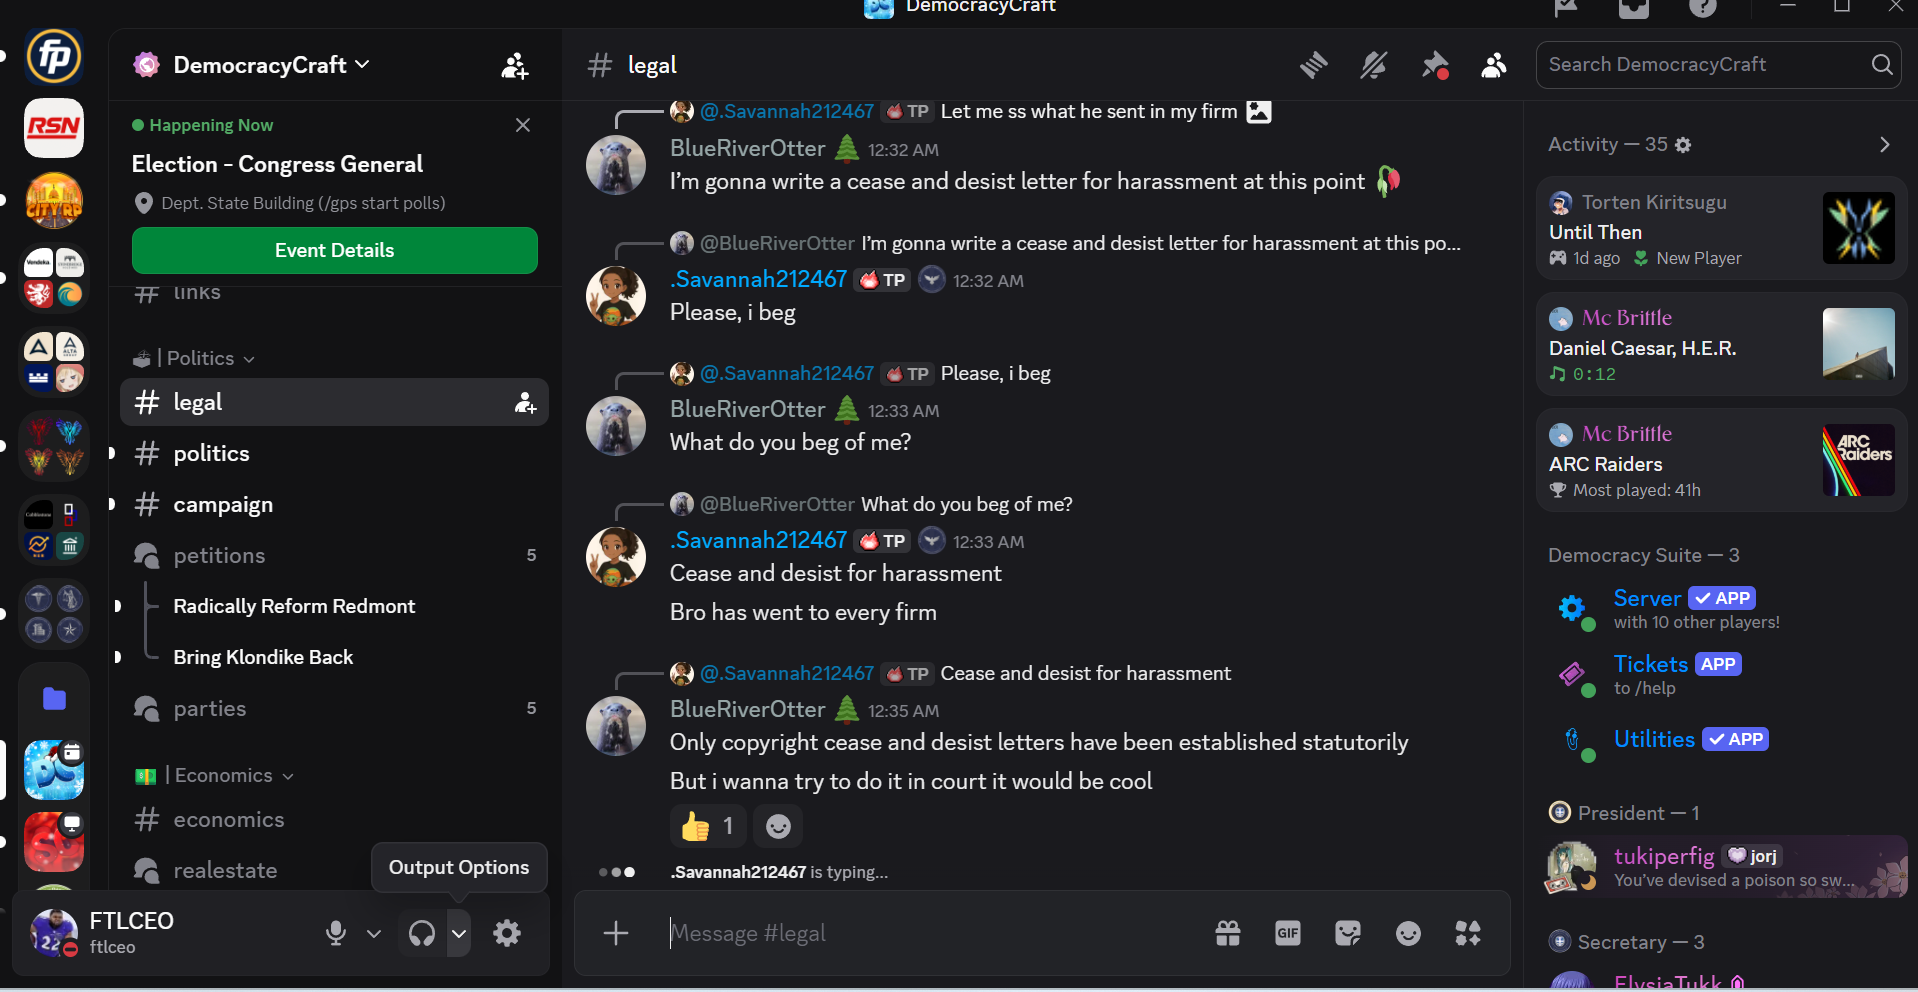Open the GIF picker

[1288, 933]
